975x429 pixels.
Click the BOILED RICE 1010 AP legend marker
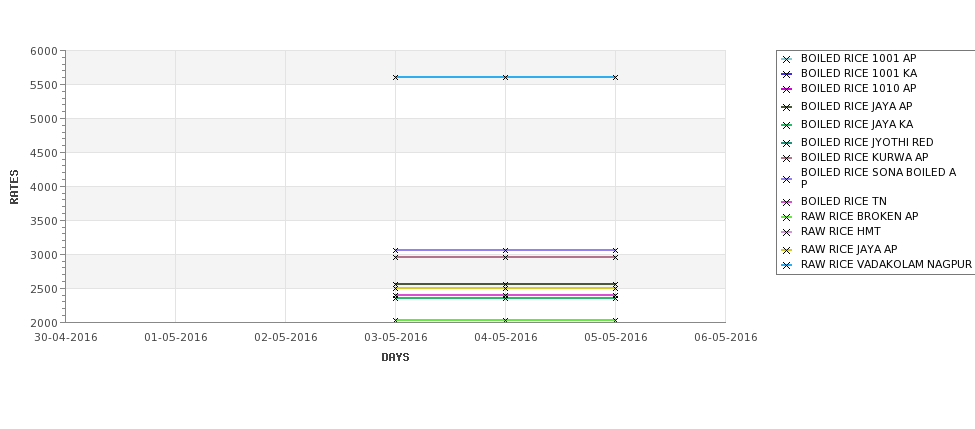click(x=787, y=90)
